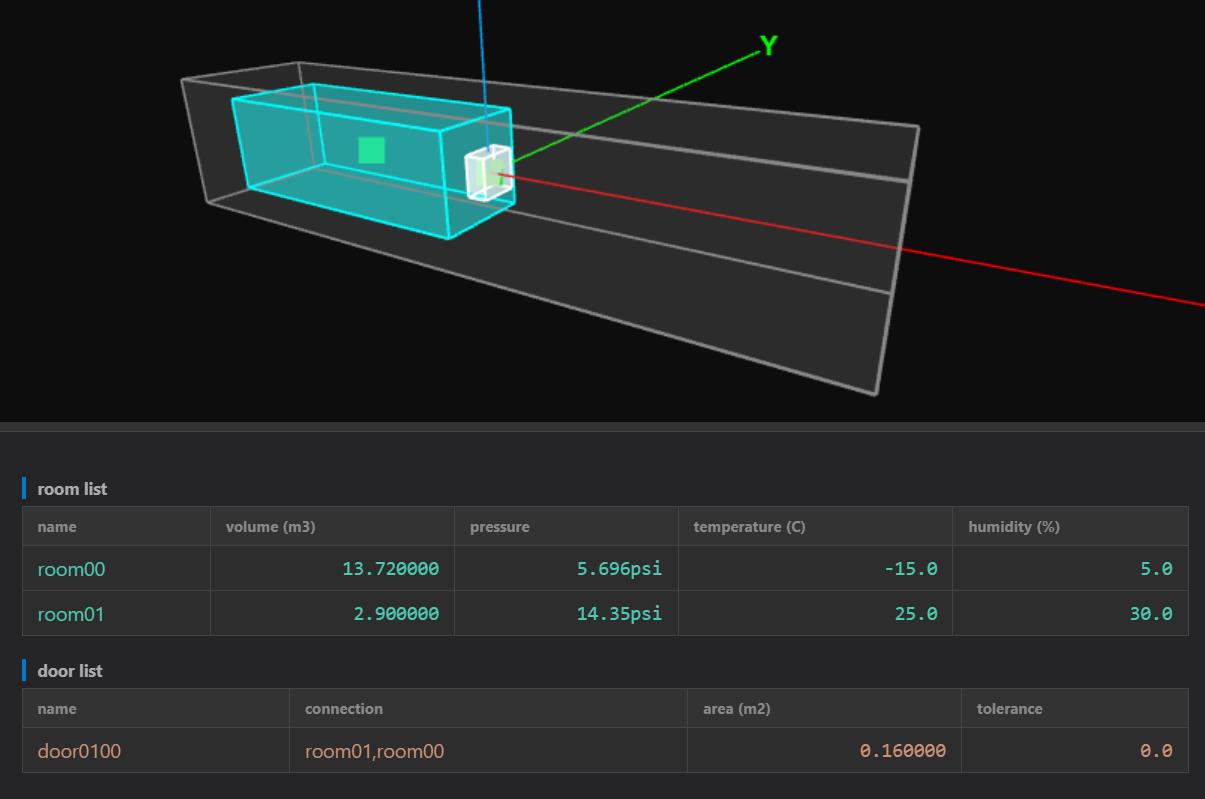Select room00's pressure value 5.696psi
This screenshot has width=1205, height=799.
point(619,569)
